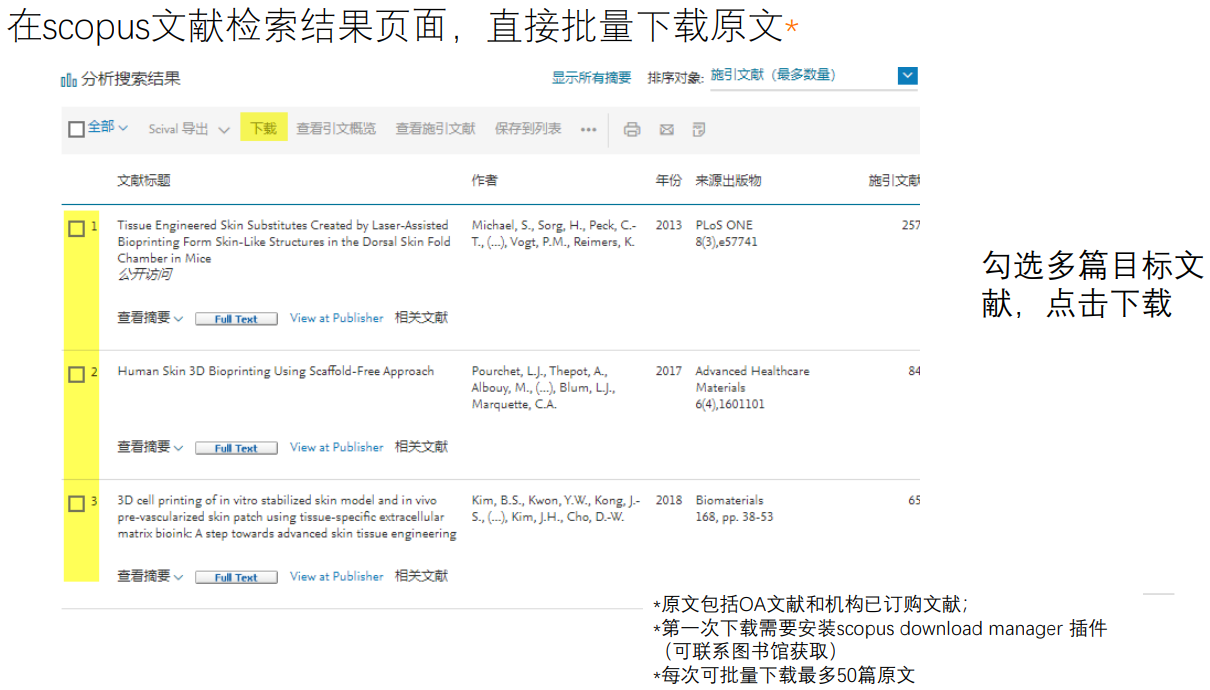Click author list Pourchet, L.J., Thepot, A.
This screenshot has height=690, width=1210.
(544, 388)
